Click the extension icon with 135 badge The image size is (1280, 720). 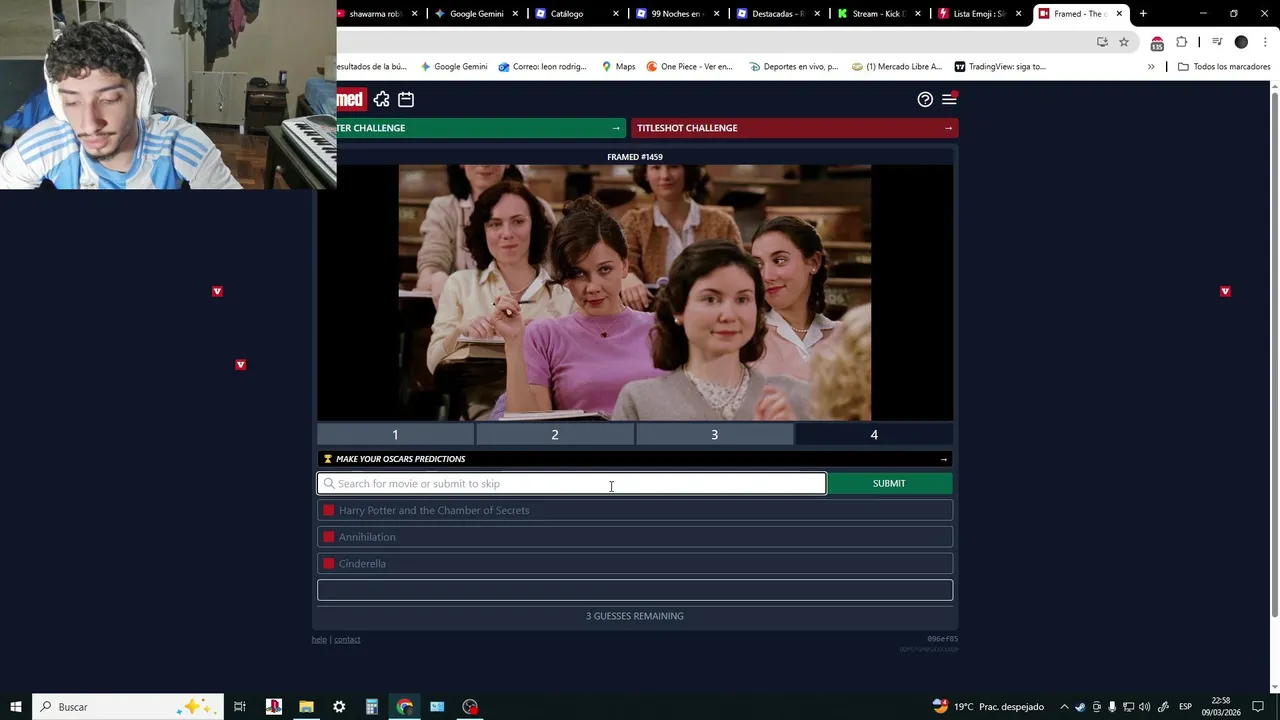(1157, 43)
